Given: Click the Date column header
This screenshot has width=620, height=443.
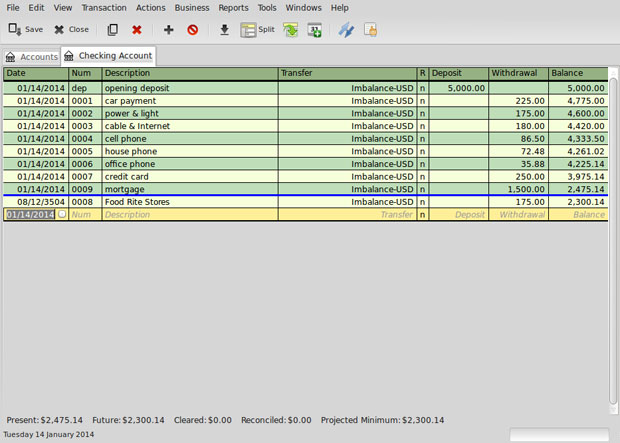Looking at the screenshot, I should tap(36, 73).
